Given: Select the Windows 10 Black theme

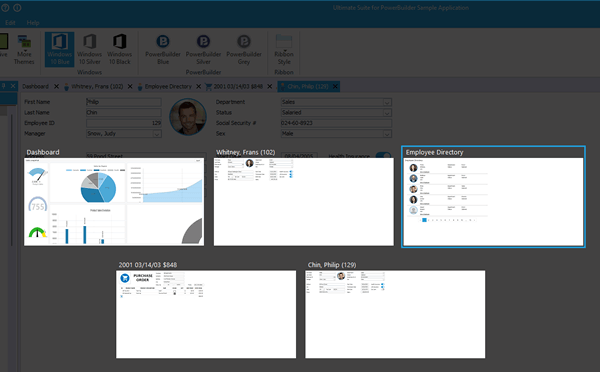Looking at the screenshot, I should [119, 50].
